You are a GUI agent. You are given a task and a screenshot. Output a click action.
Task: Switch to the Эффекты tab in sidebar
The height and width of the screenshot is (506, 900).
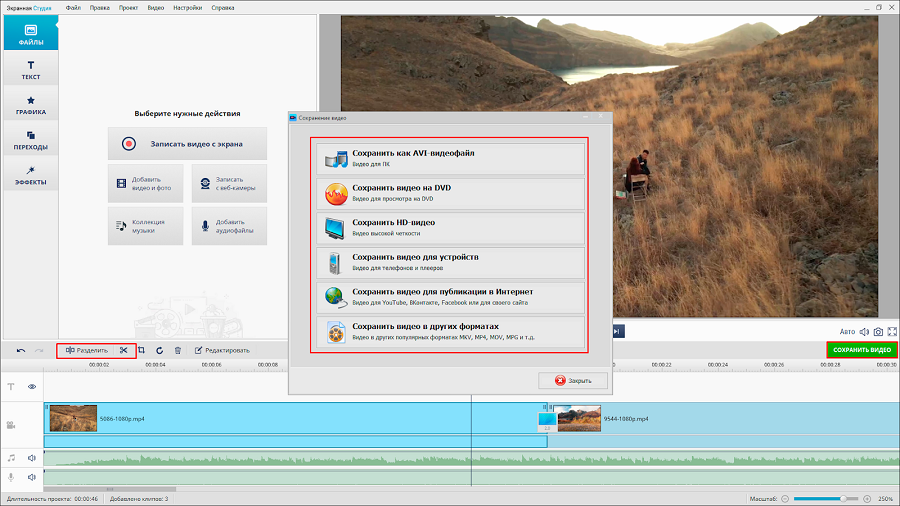(x=30, y=175)
